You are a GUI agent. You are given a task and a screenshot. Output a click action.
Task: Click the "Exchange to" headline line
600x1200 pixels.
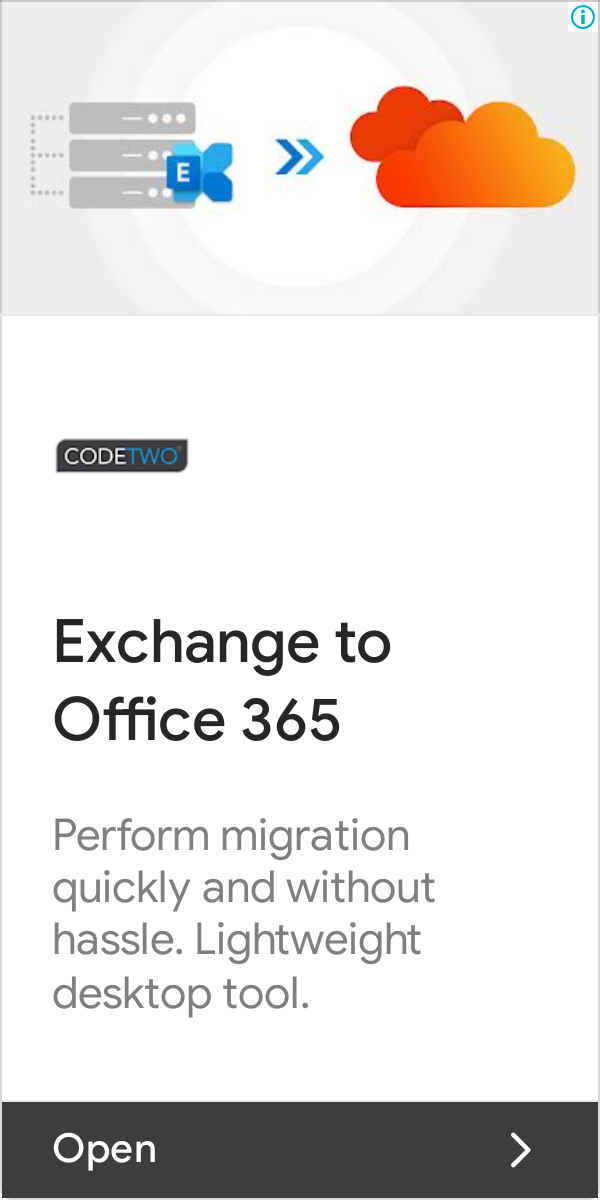(222, 643)
